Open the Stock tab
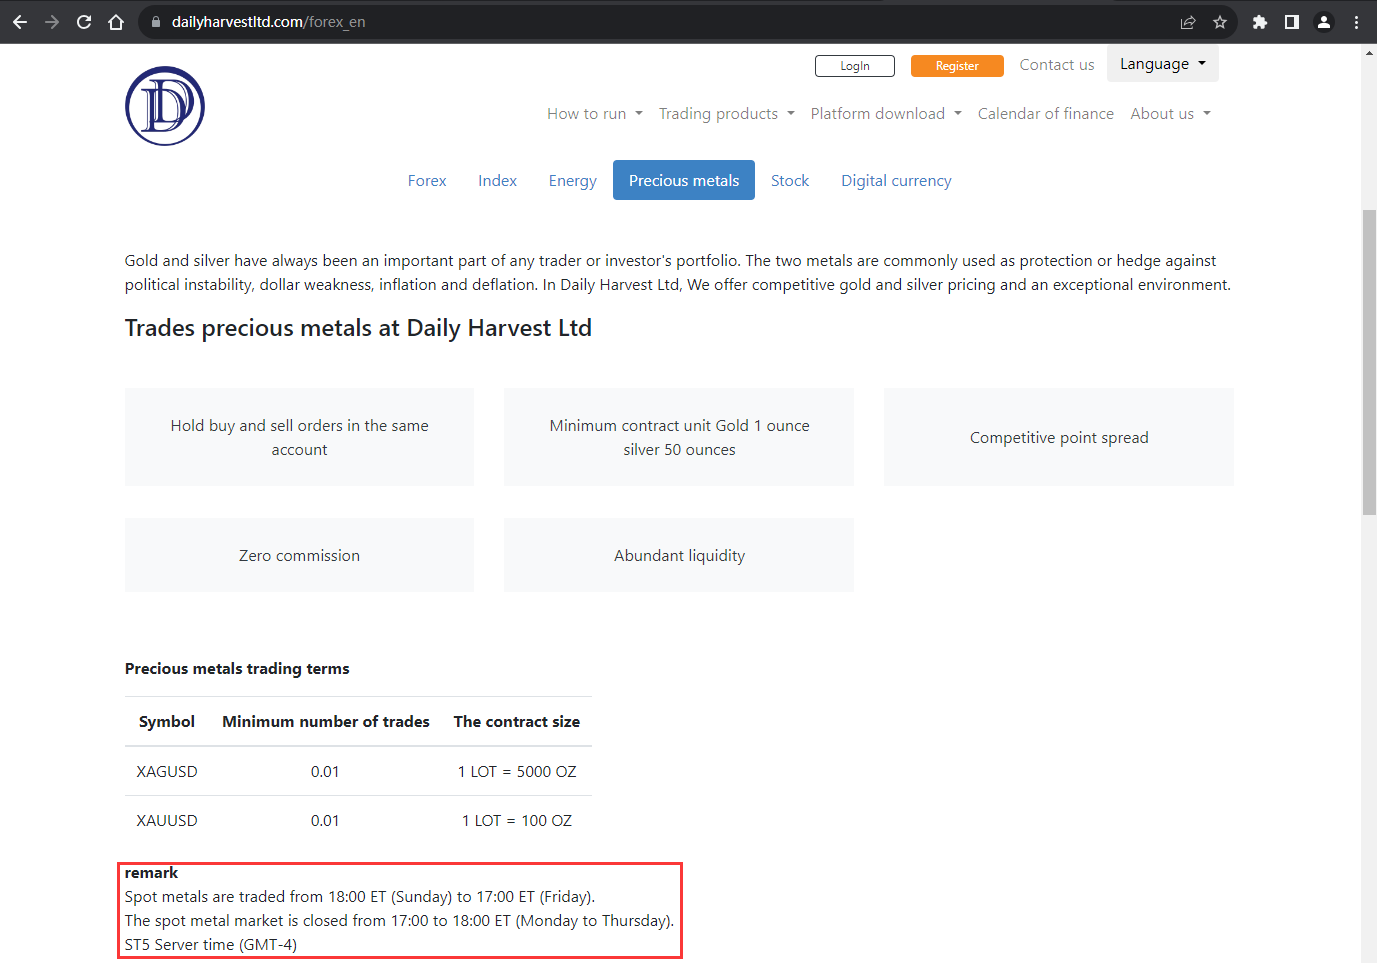Screen dimensions: 1377x963 click(790, 181)
